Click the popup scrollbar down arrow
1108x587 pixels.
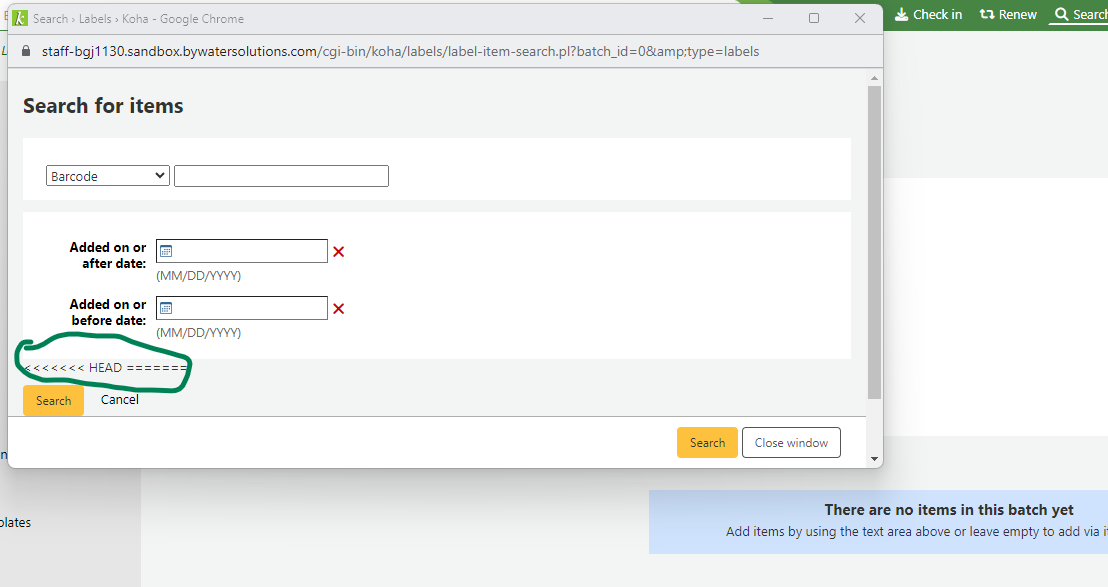tap(874, 459)
